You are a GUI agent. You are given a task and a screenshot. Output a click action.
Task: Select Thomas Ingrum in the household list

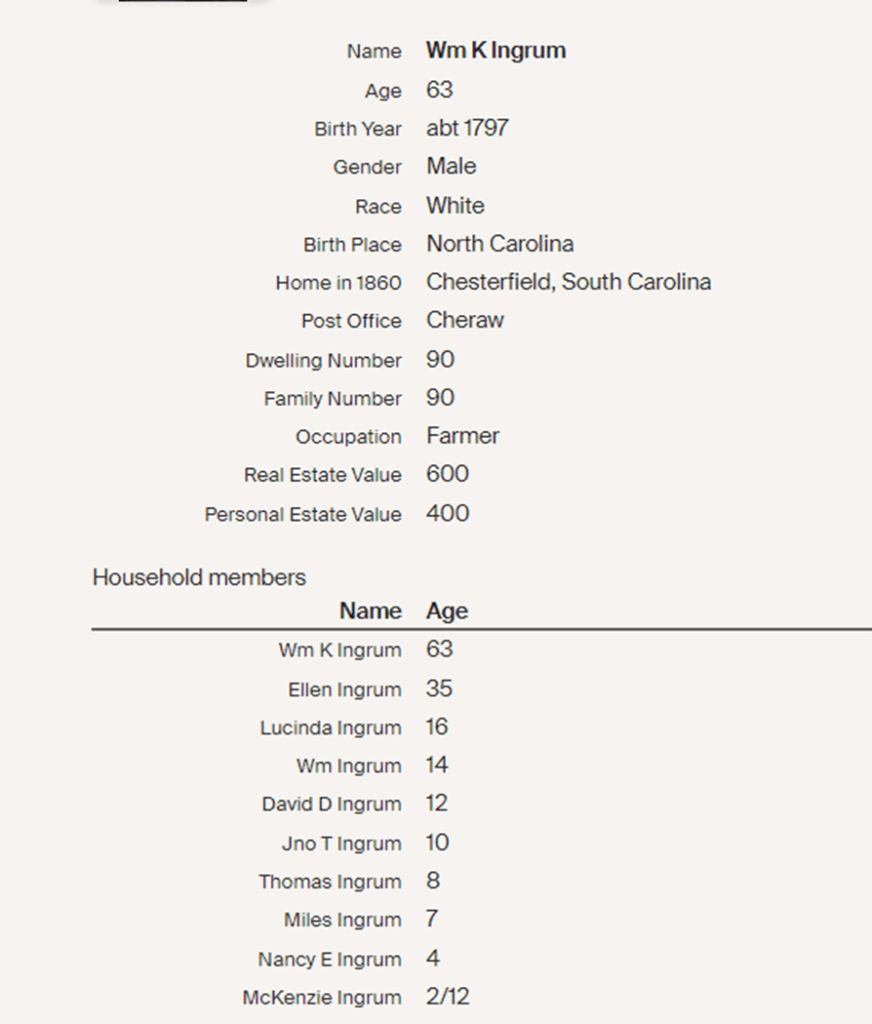(330, 882)
